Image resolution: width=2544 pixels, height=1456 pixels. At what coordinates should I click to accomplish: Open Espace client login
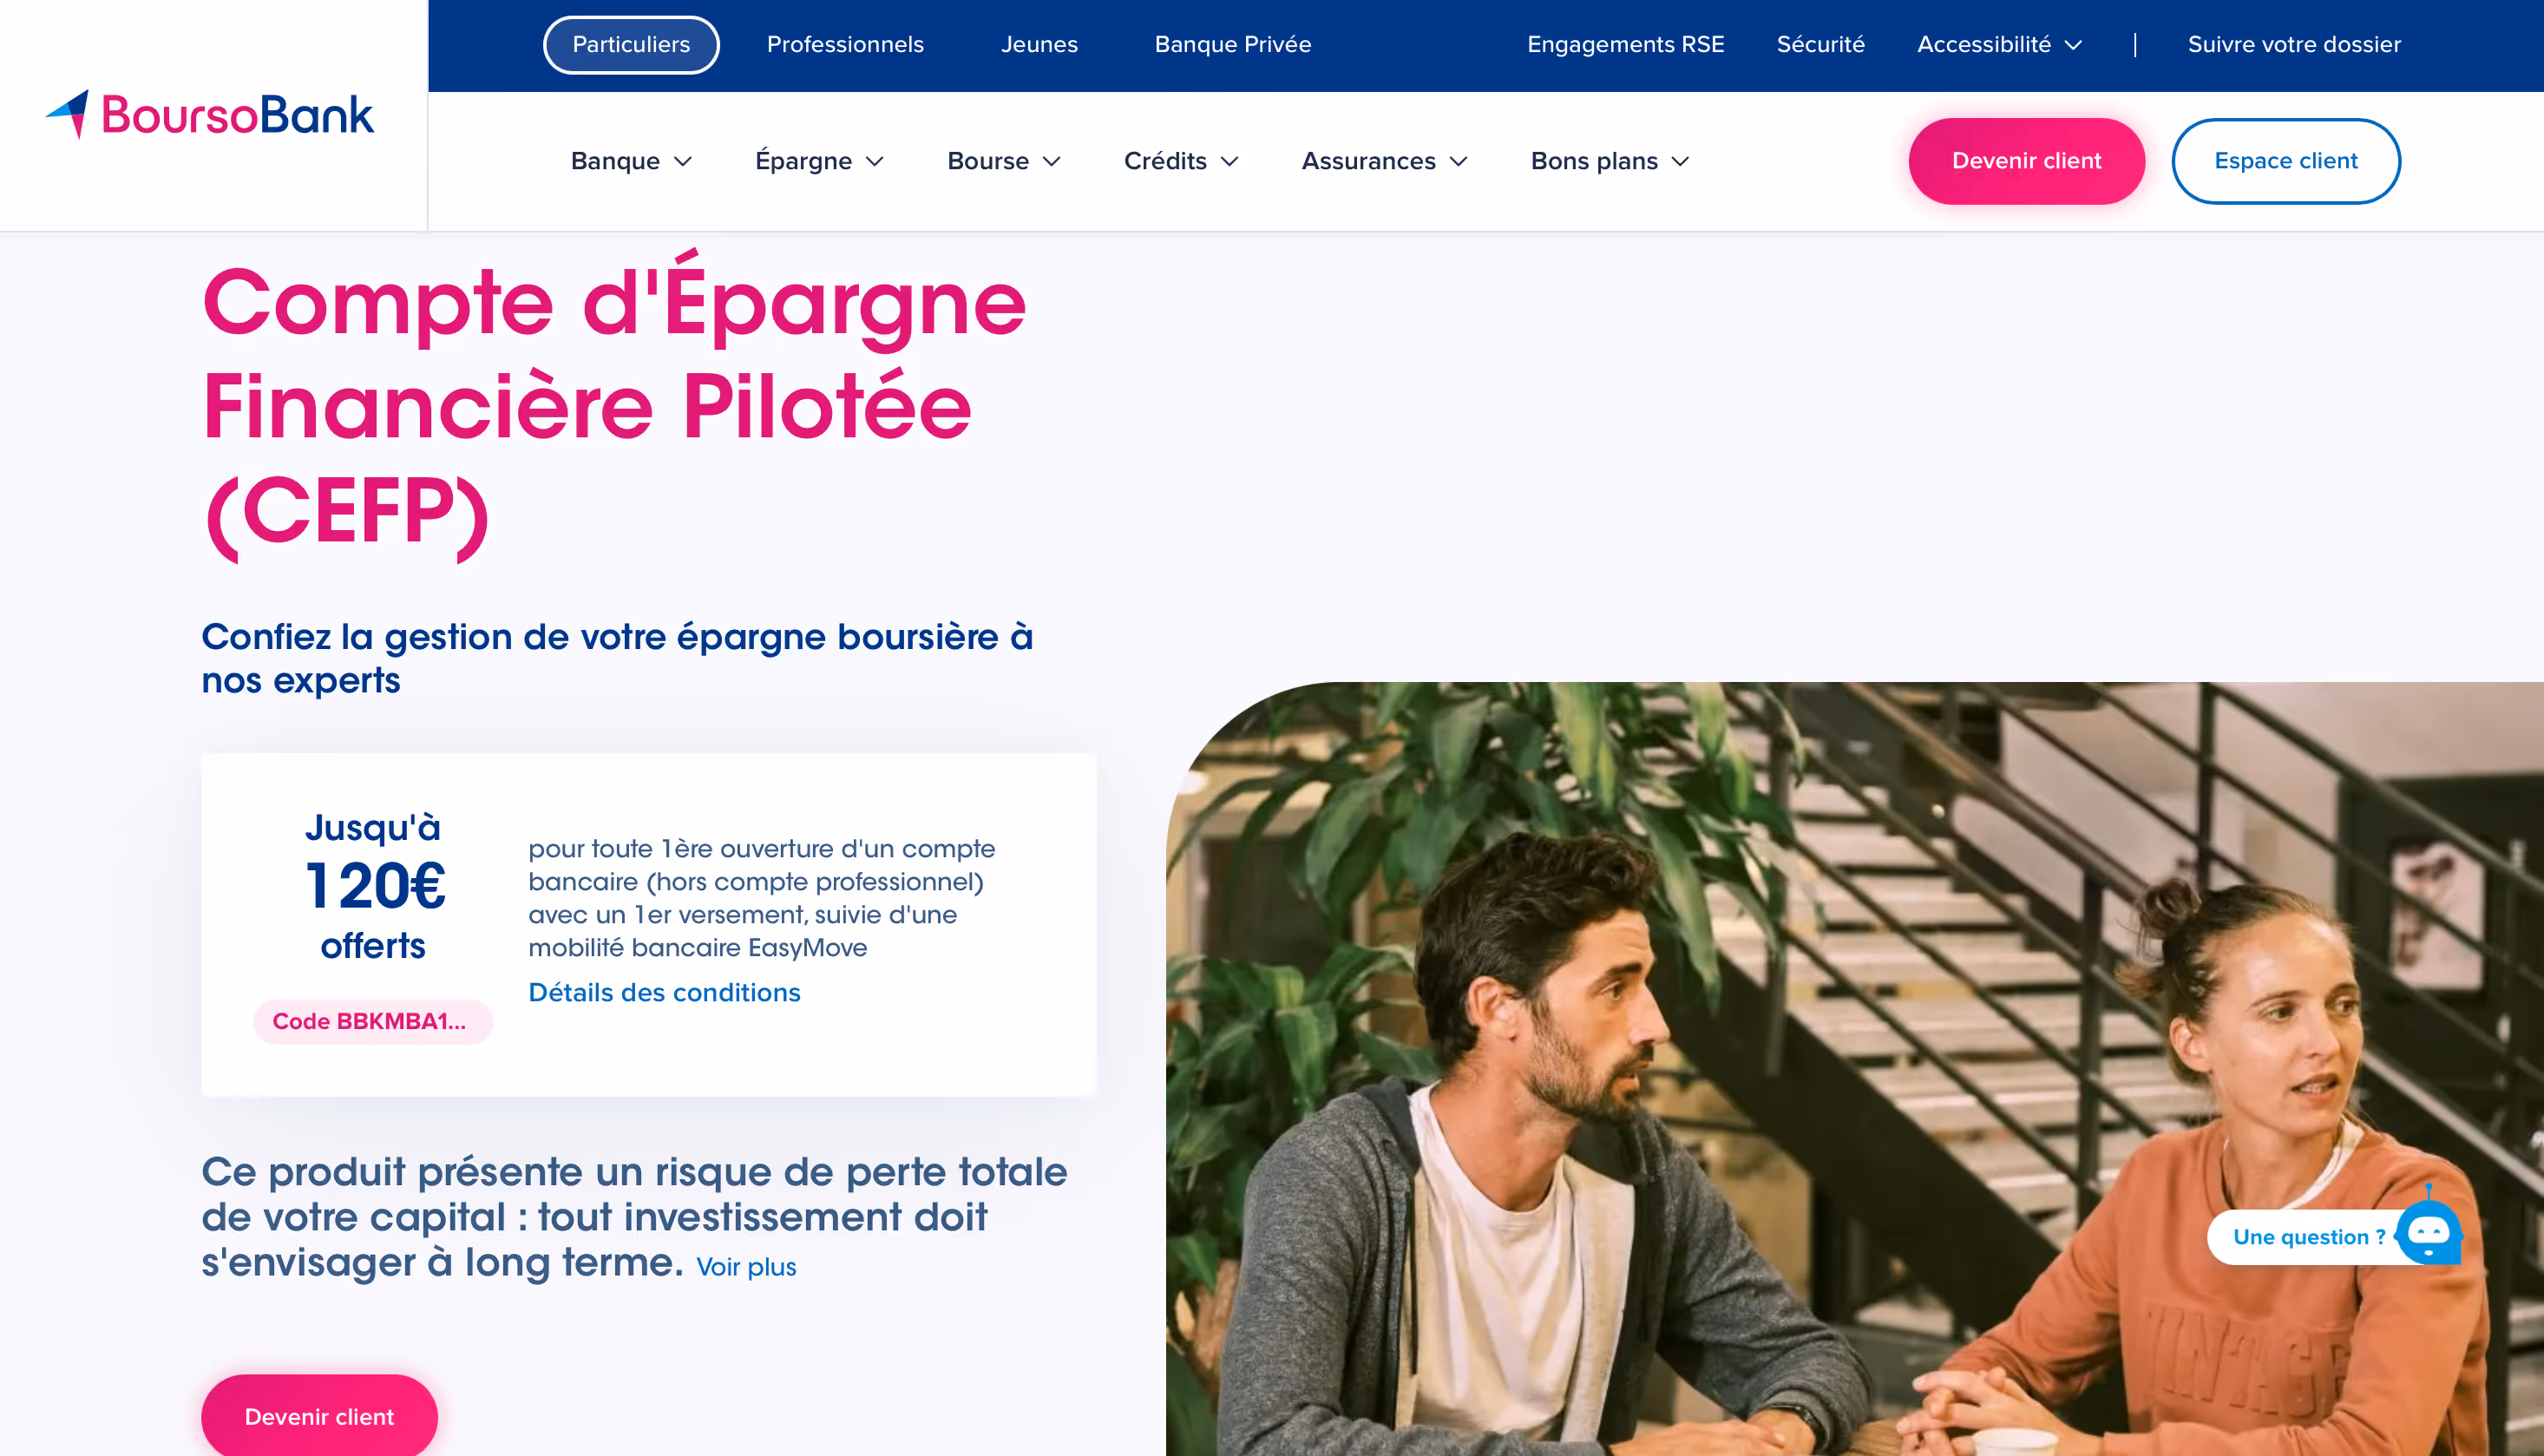(2286, 161)
